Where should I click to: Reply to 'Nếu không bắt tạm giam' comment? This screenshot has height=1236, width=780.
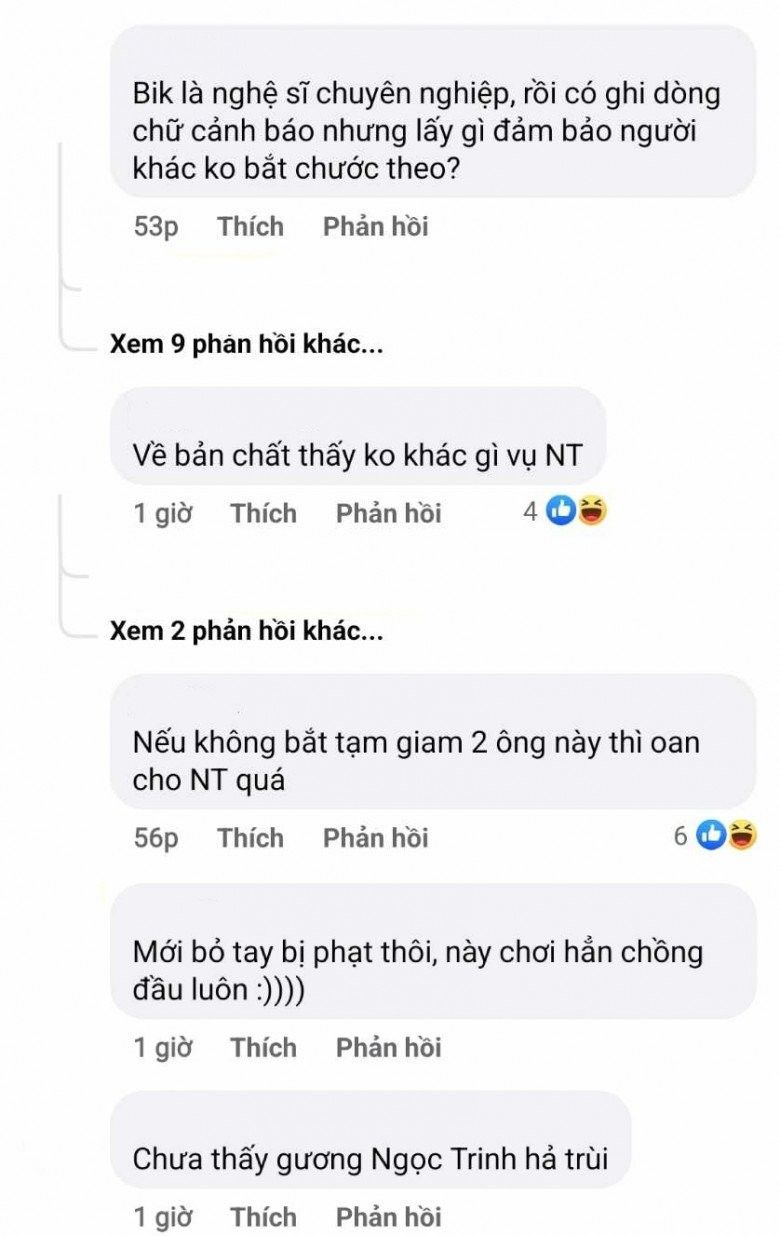click(376, 838)
